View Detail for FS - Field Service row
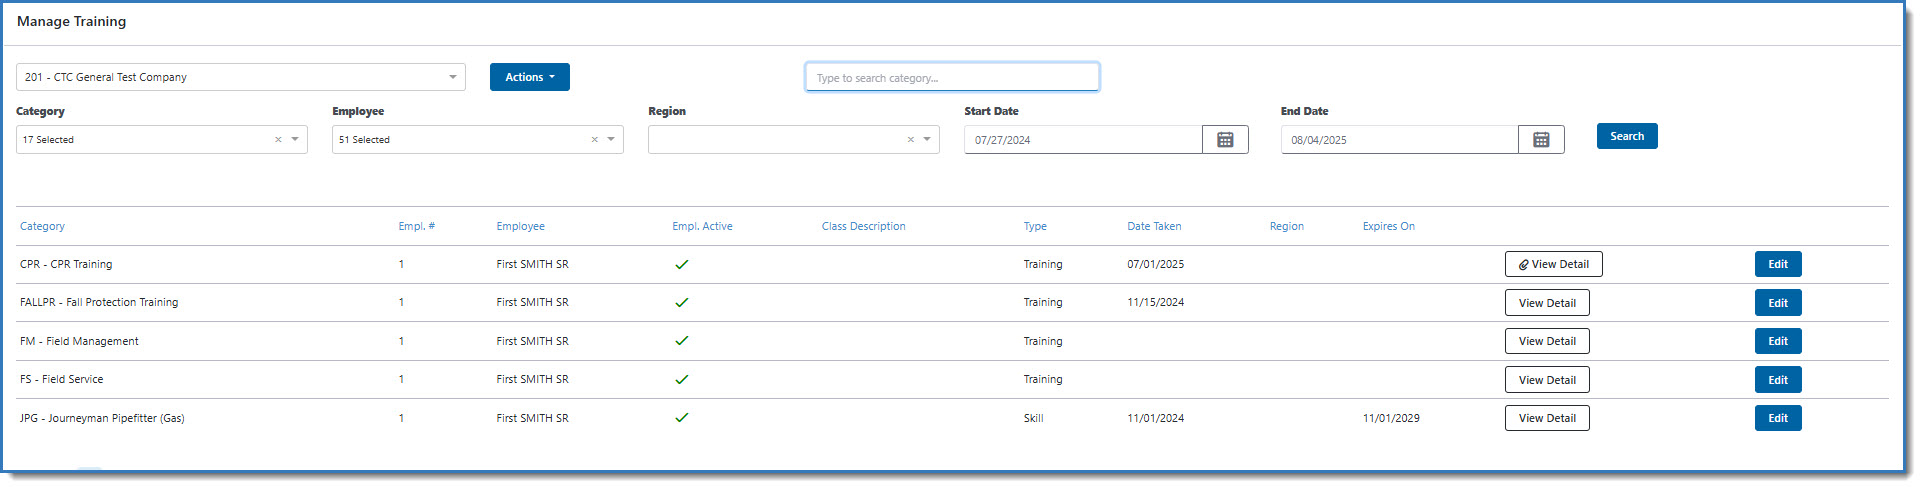Screen dimensions: 1921x488 coord(1547,380)
